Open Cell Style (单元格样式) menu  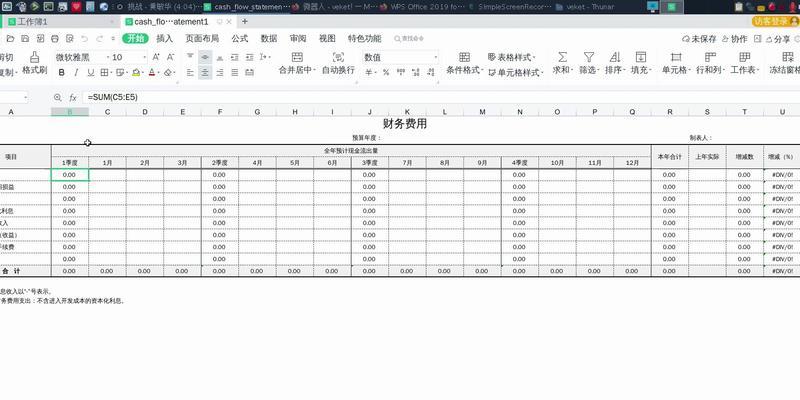515,72
